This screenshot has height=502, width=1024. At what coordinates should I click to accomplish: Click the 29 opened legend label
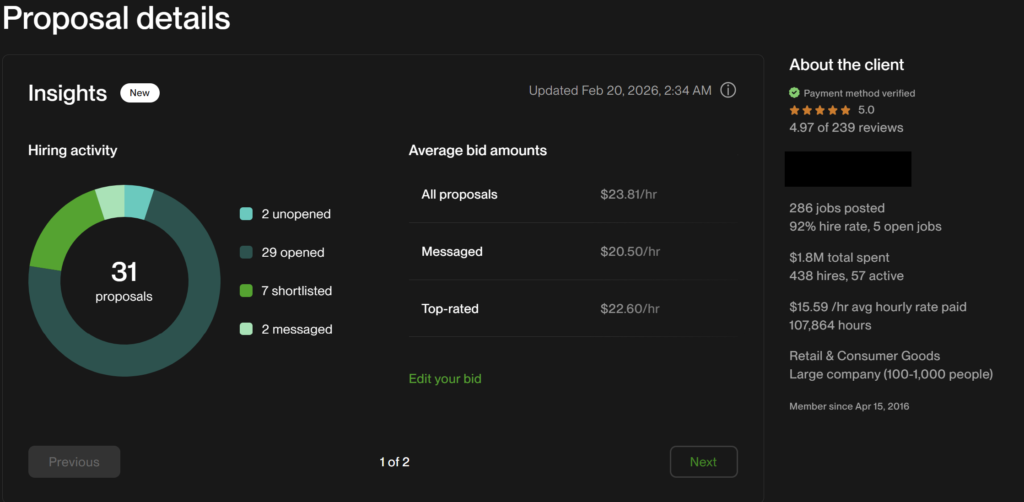(x=293, y=253)
